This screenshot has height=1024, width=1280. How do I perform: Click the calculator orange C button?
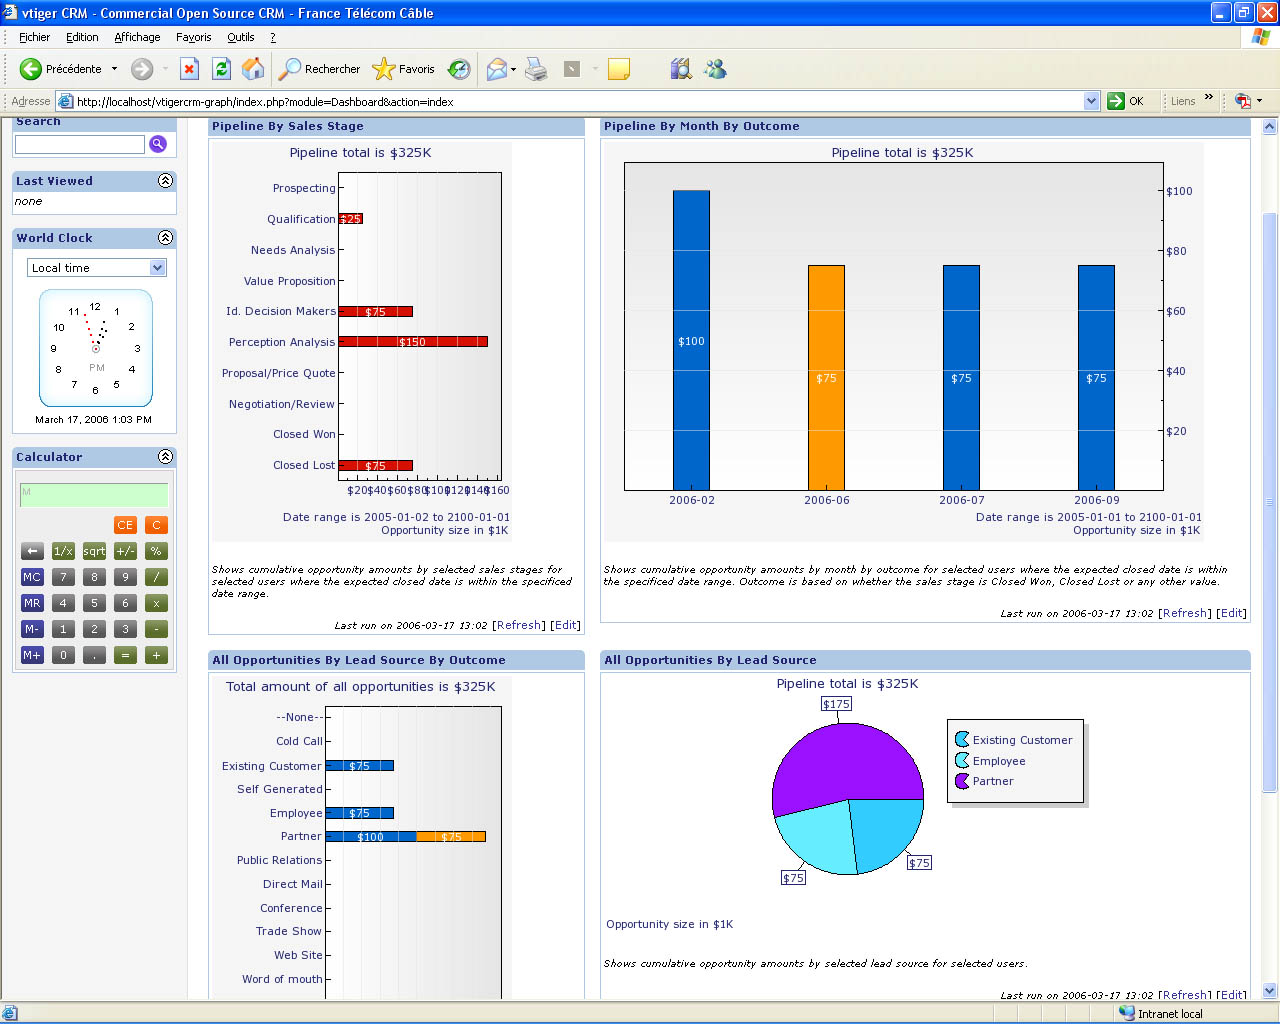(156, 525)
